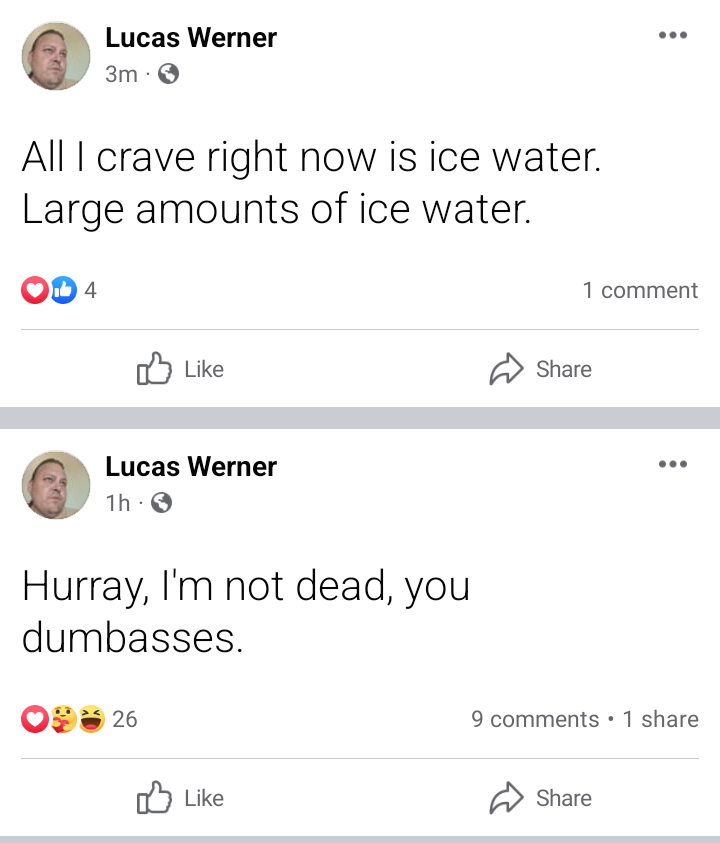Open Lucas Werner name on the 1h post
This screenshot has height=843, width=720.
[191, 467]
